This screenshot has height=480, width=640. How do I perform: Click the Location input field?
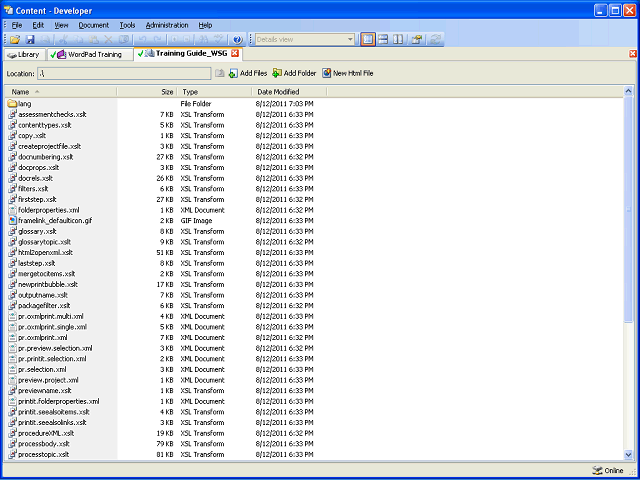(124, 73)
